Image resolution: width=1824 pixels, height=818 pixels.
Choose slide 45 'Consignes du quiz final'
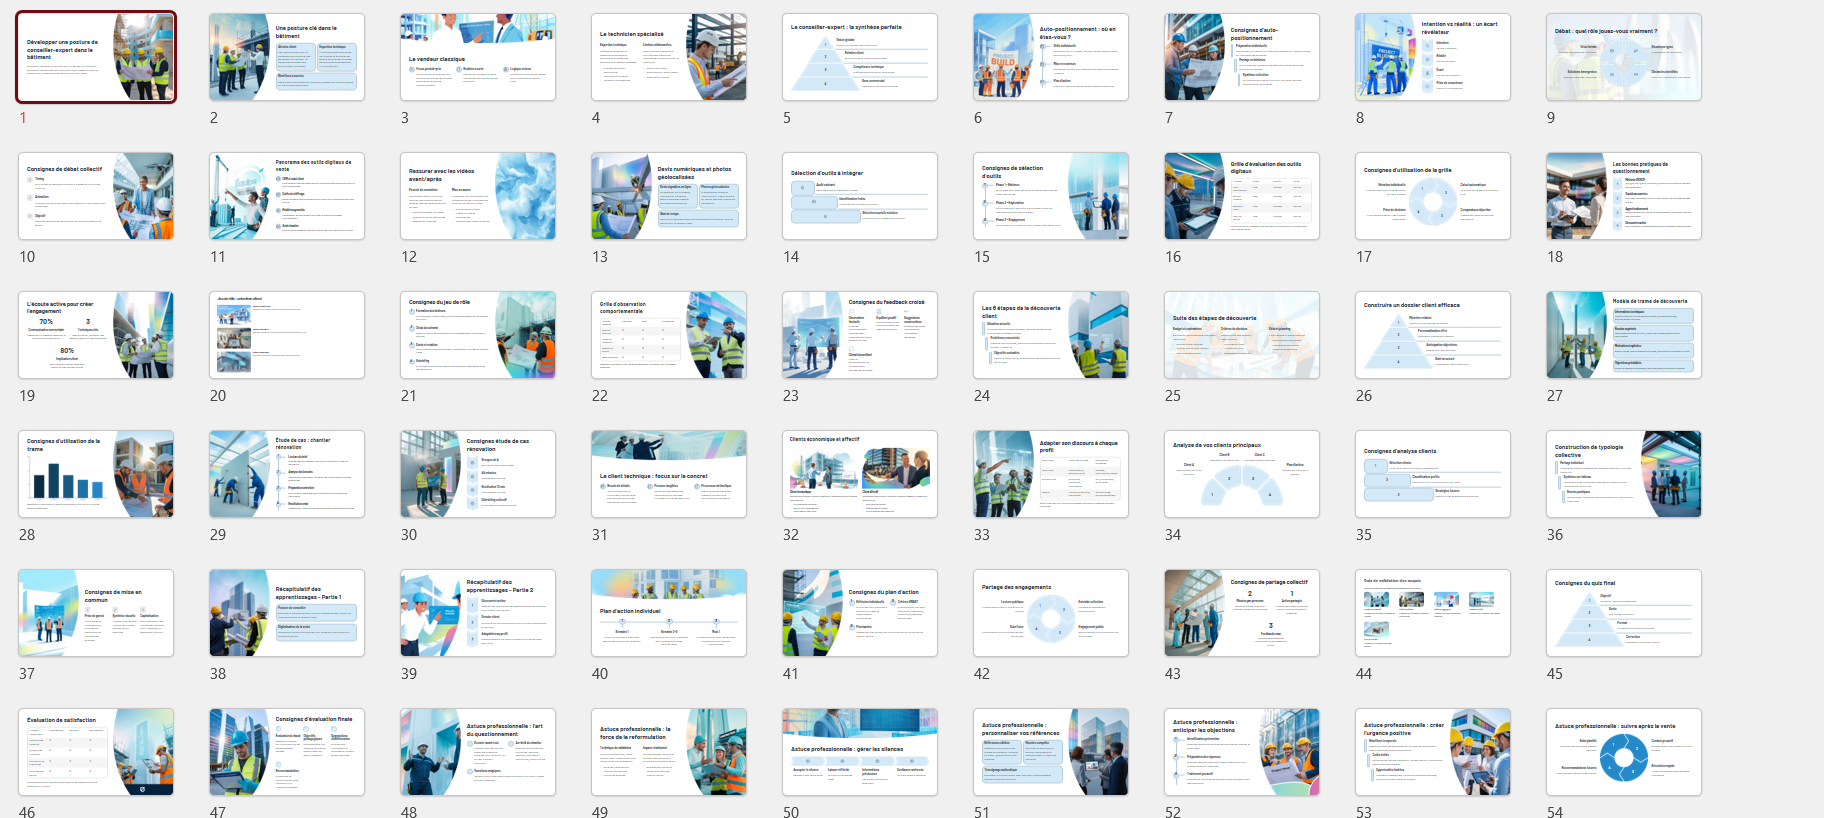point(1623,613)
